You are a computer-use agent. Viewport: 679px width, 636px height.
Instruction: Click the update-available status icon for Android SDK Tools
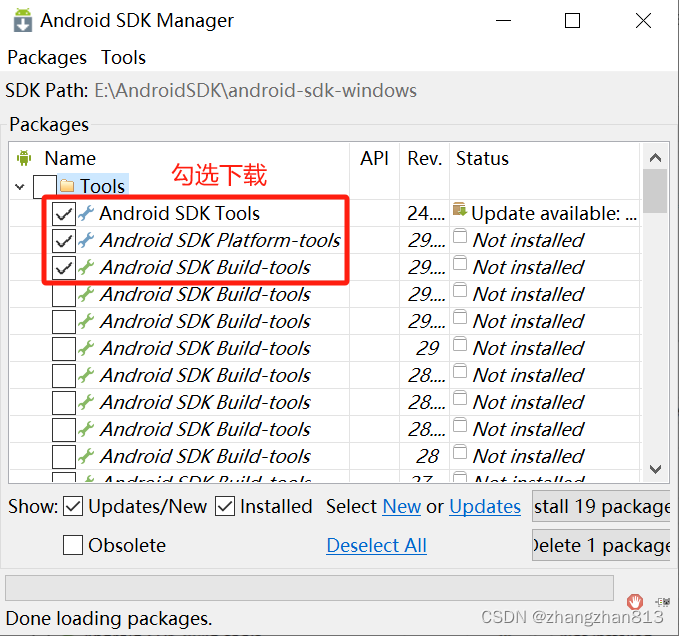coord(460,209)
